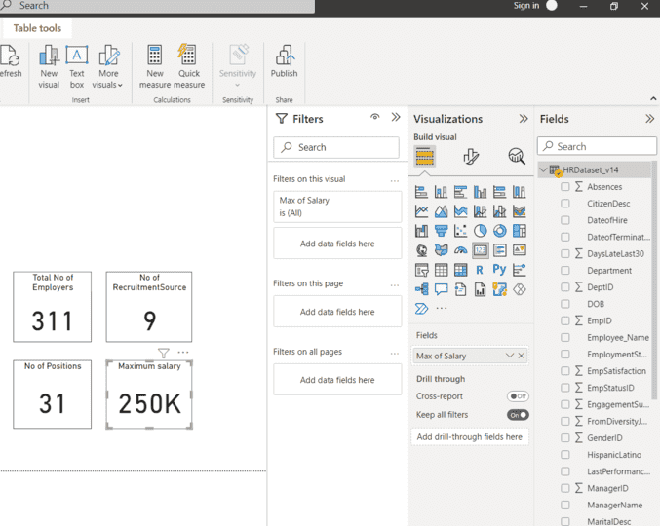
Task: Select the pie chart visualization icon
Action: 480,231
